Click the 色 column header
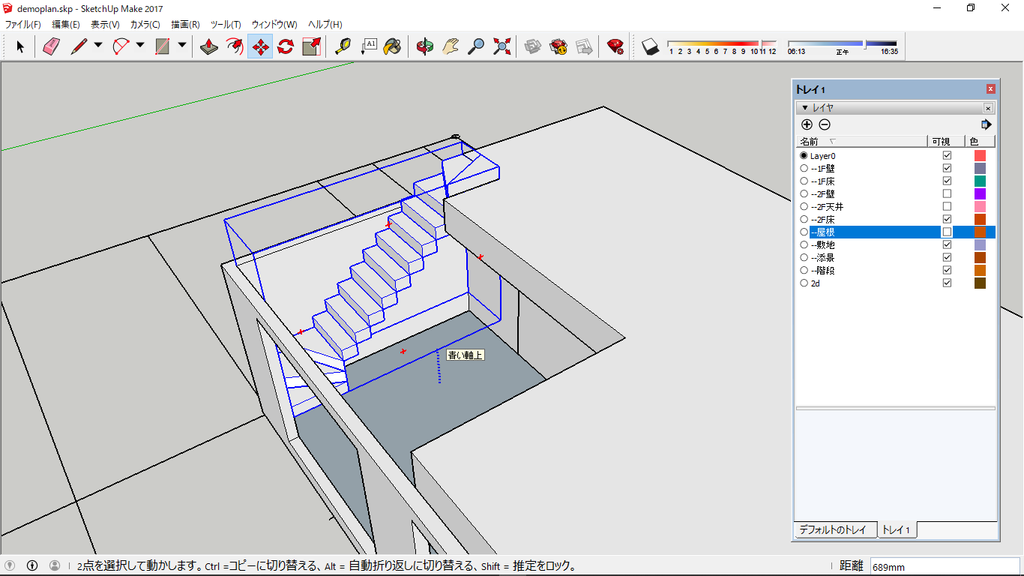 (980, 141)
